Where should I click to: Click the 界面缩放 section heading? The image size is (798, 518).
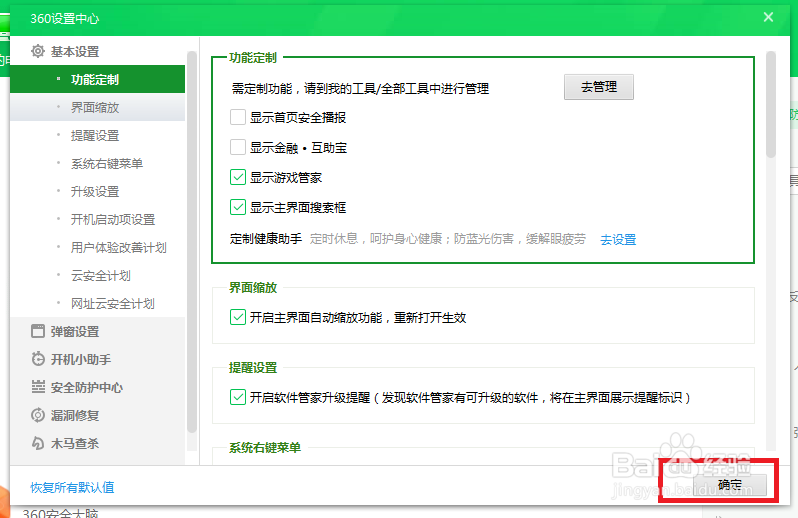[253, 287]
